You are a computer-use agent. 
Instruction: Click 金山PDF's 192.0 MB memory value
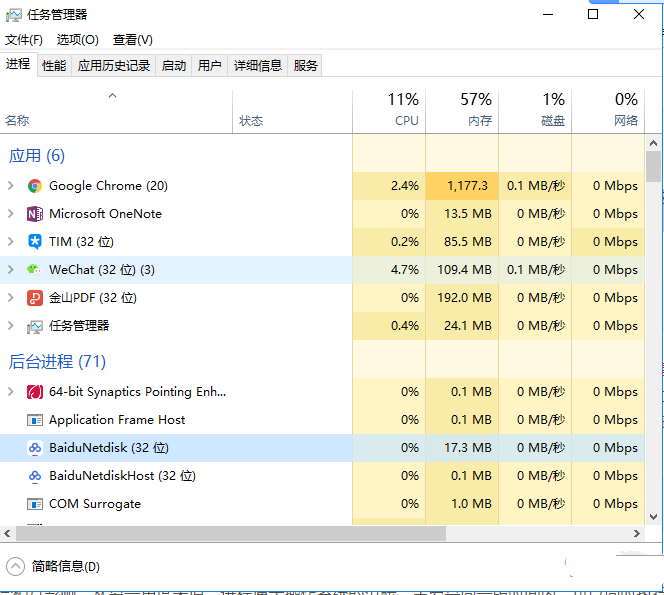[x=464, y=298]
